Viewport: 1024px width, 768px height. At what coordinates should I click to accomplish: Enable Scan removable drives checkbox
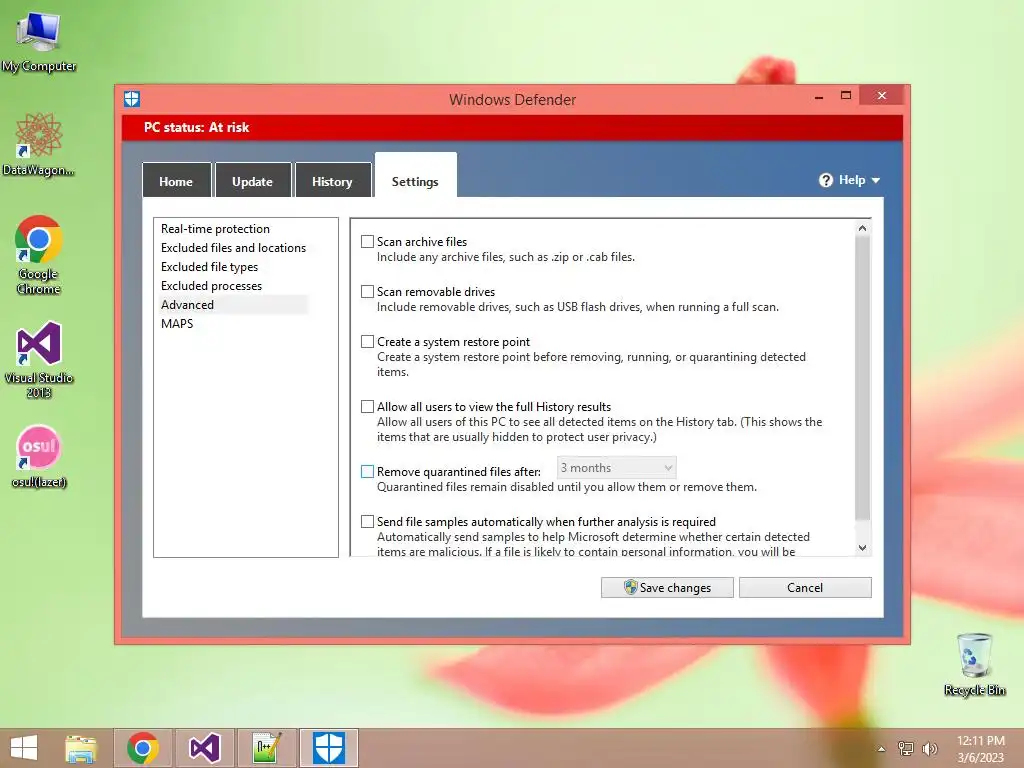coord(368,292)
